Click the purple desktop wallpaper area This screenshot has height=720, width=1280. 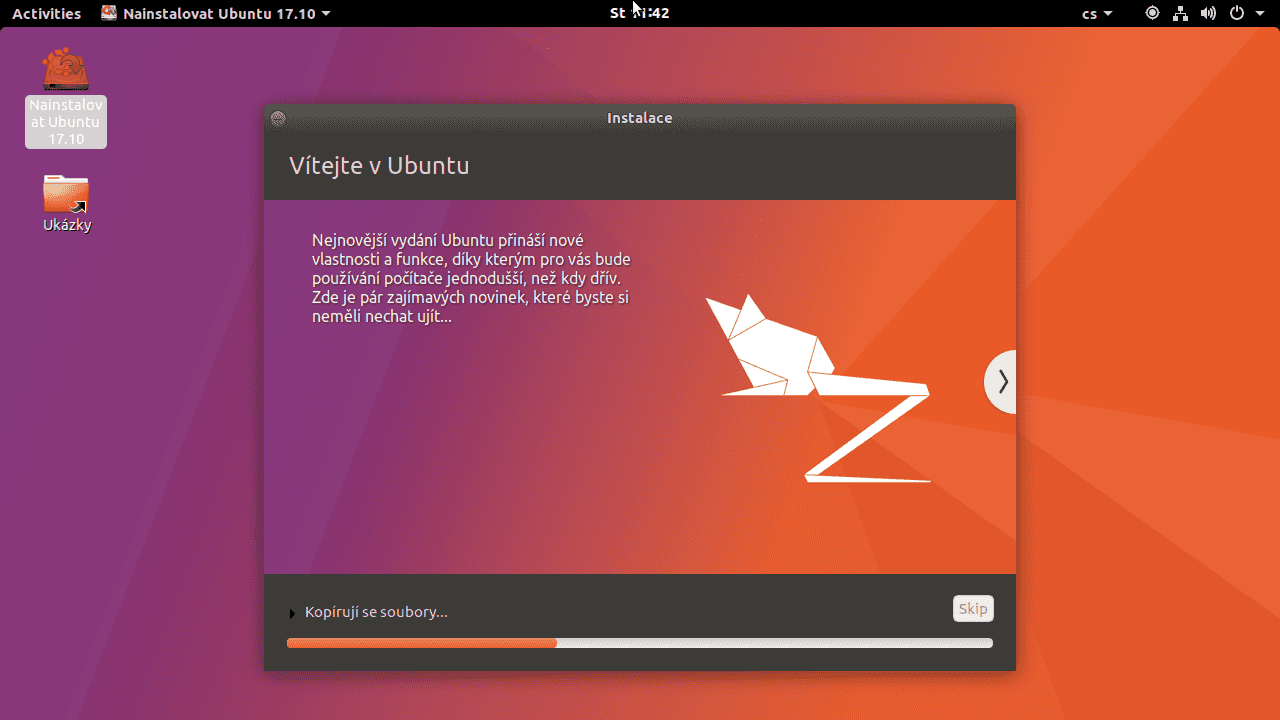pyautogui.click(x=130, y=450)
